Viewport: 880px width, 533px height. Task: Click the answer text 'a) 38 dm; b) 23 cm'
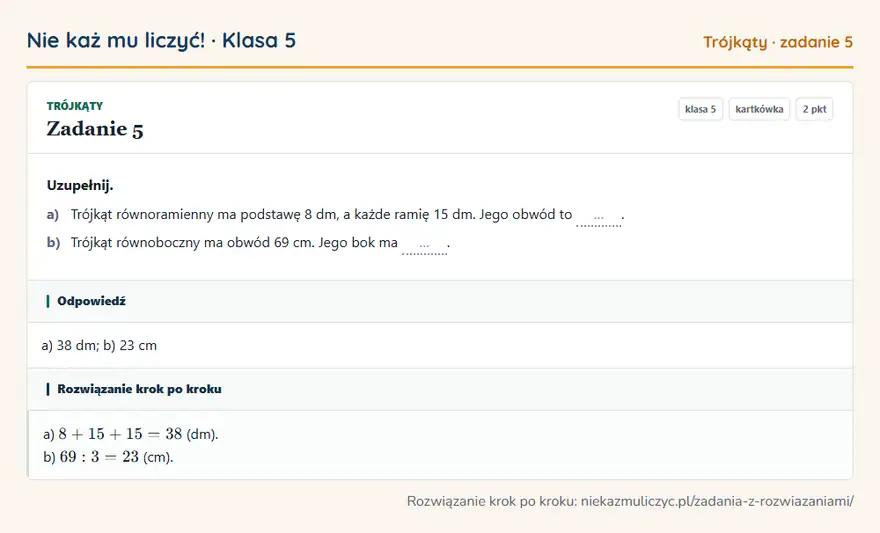pyautogui.click(x=99, y=346)
